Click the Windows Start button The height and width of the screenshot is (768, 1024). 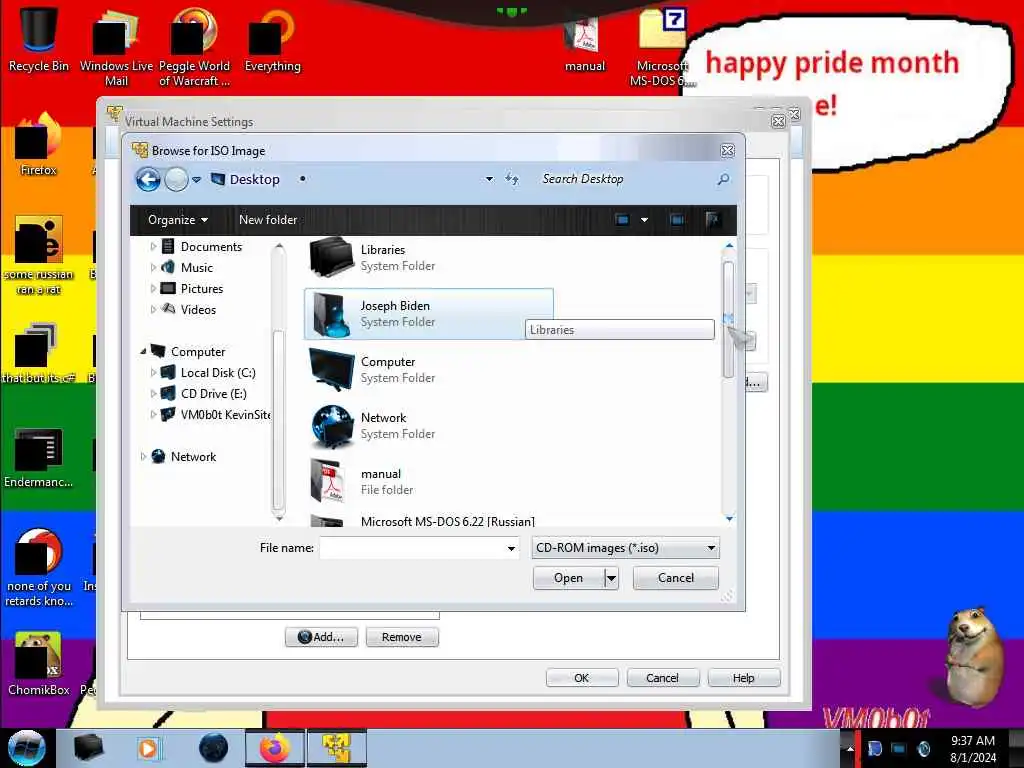[26, 748]
